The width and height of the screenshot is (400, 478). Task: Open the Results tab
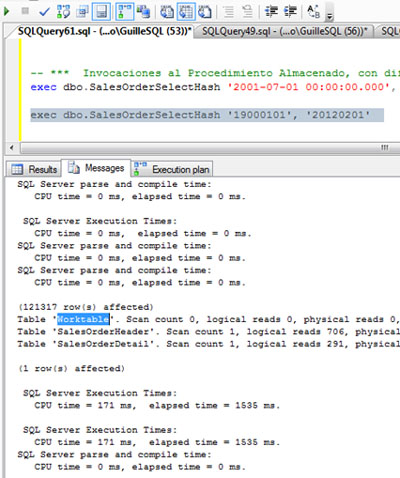(x=34, y=169)
